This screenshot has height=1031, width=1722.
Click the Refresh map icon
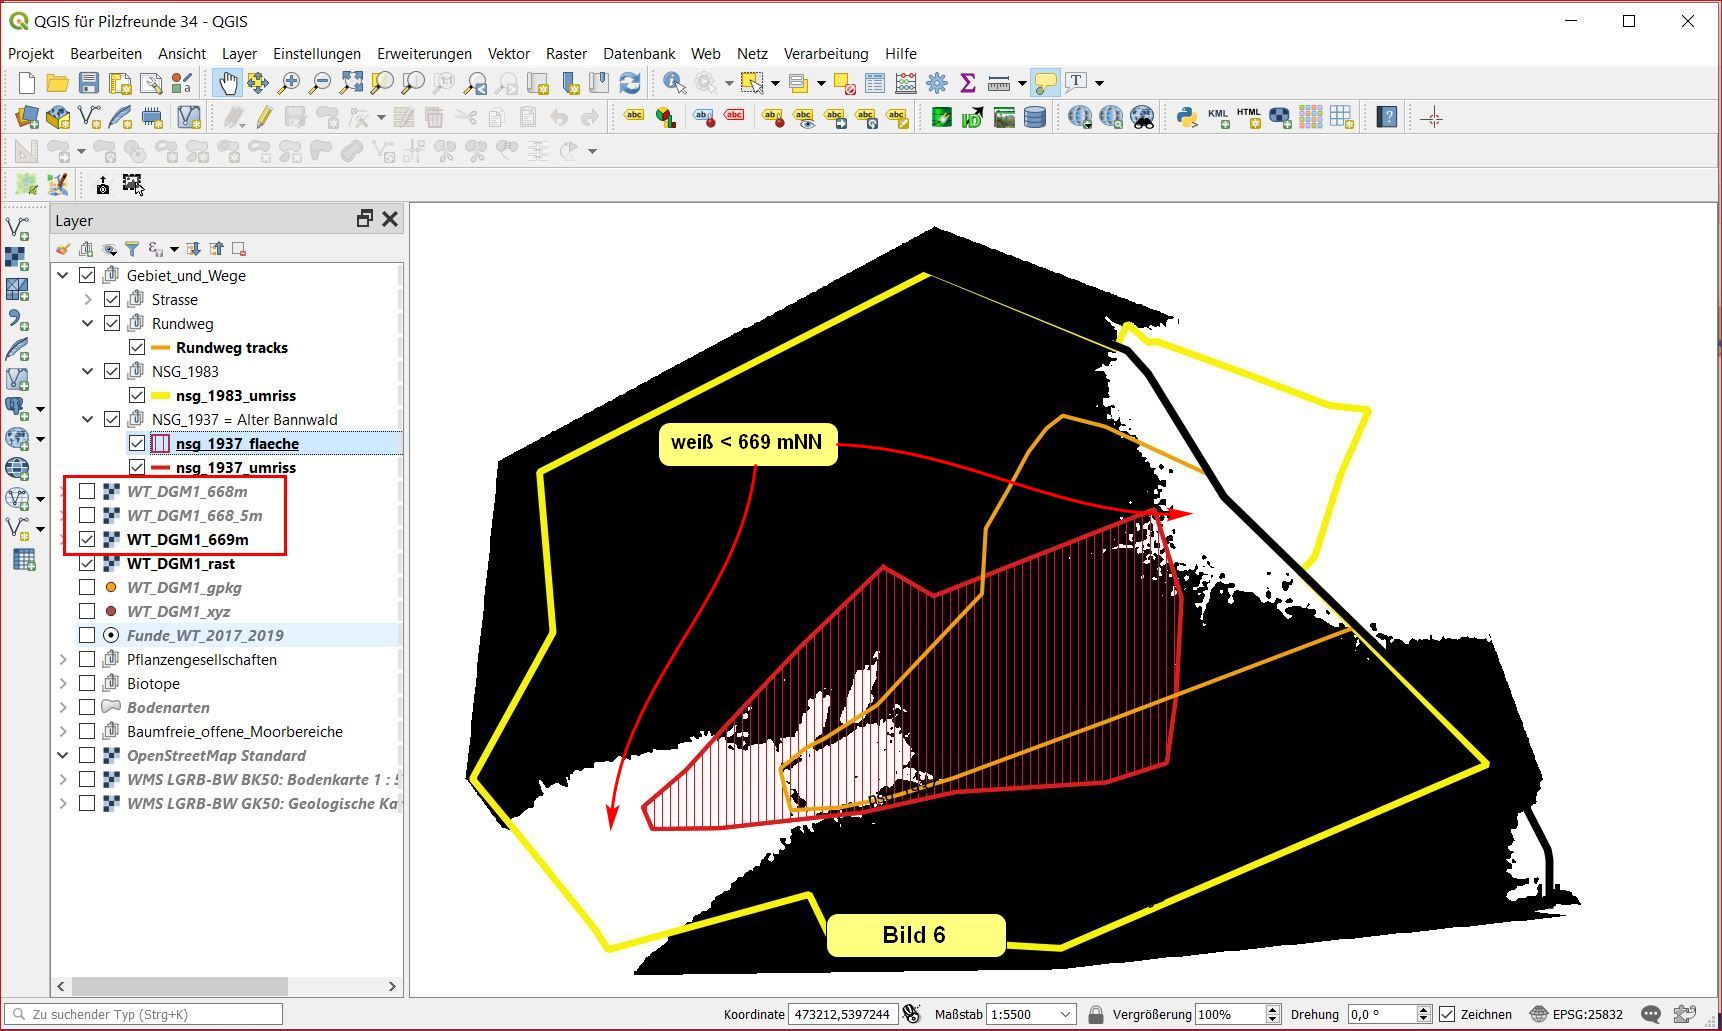click(x=630, y=83)
